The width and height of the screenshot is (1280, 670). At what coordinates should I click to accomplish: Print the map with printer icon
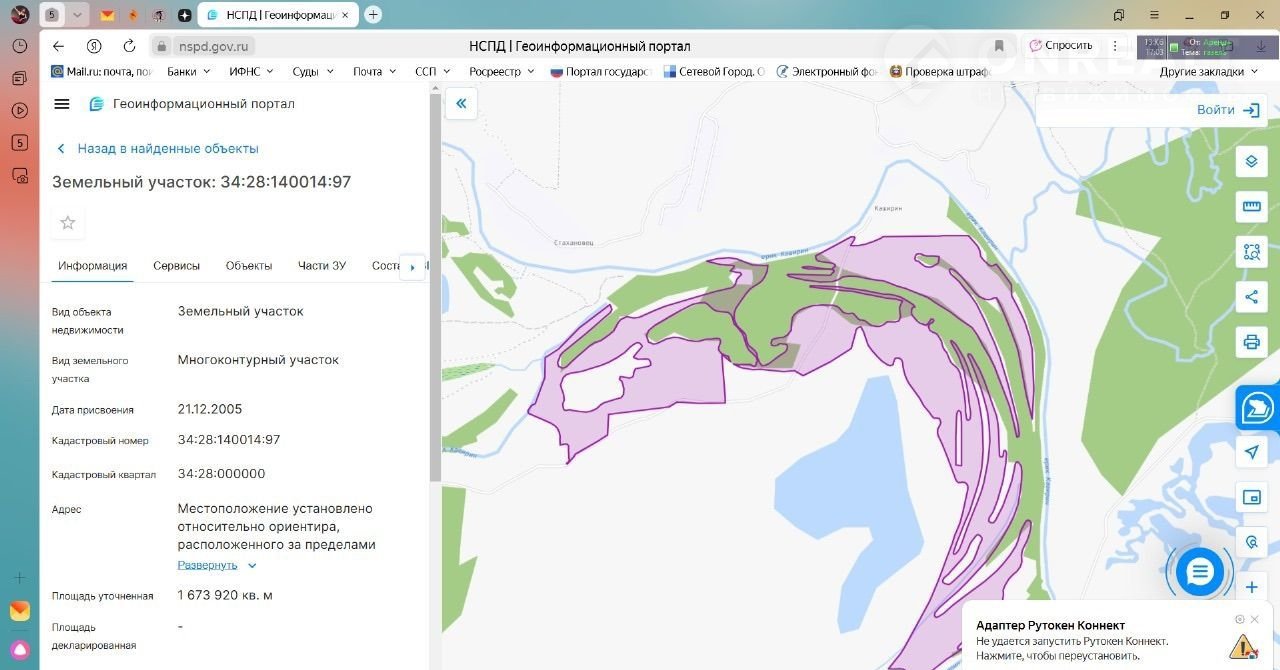(x=1251, y=342)
